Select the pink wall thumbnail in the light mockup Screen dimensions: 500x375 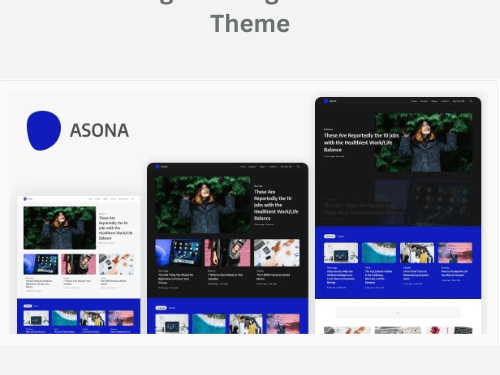(78, 264)
